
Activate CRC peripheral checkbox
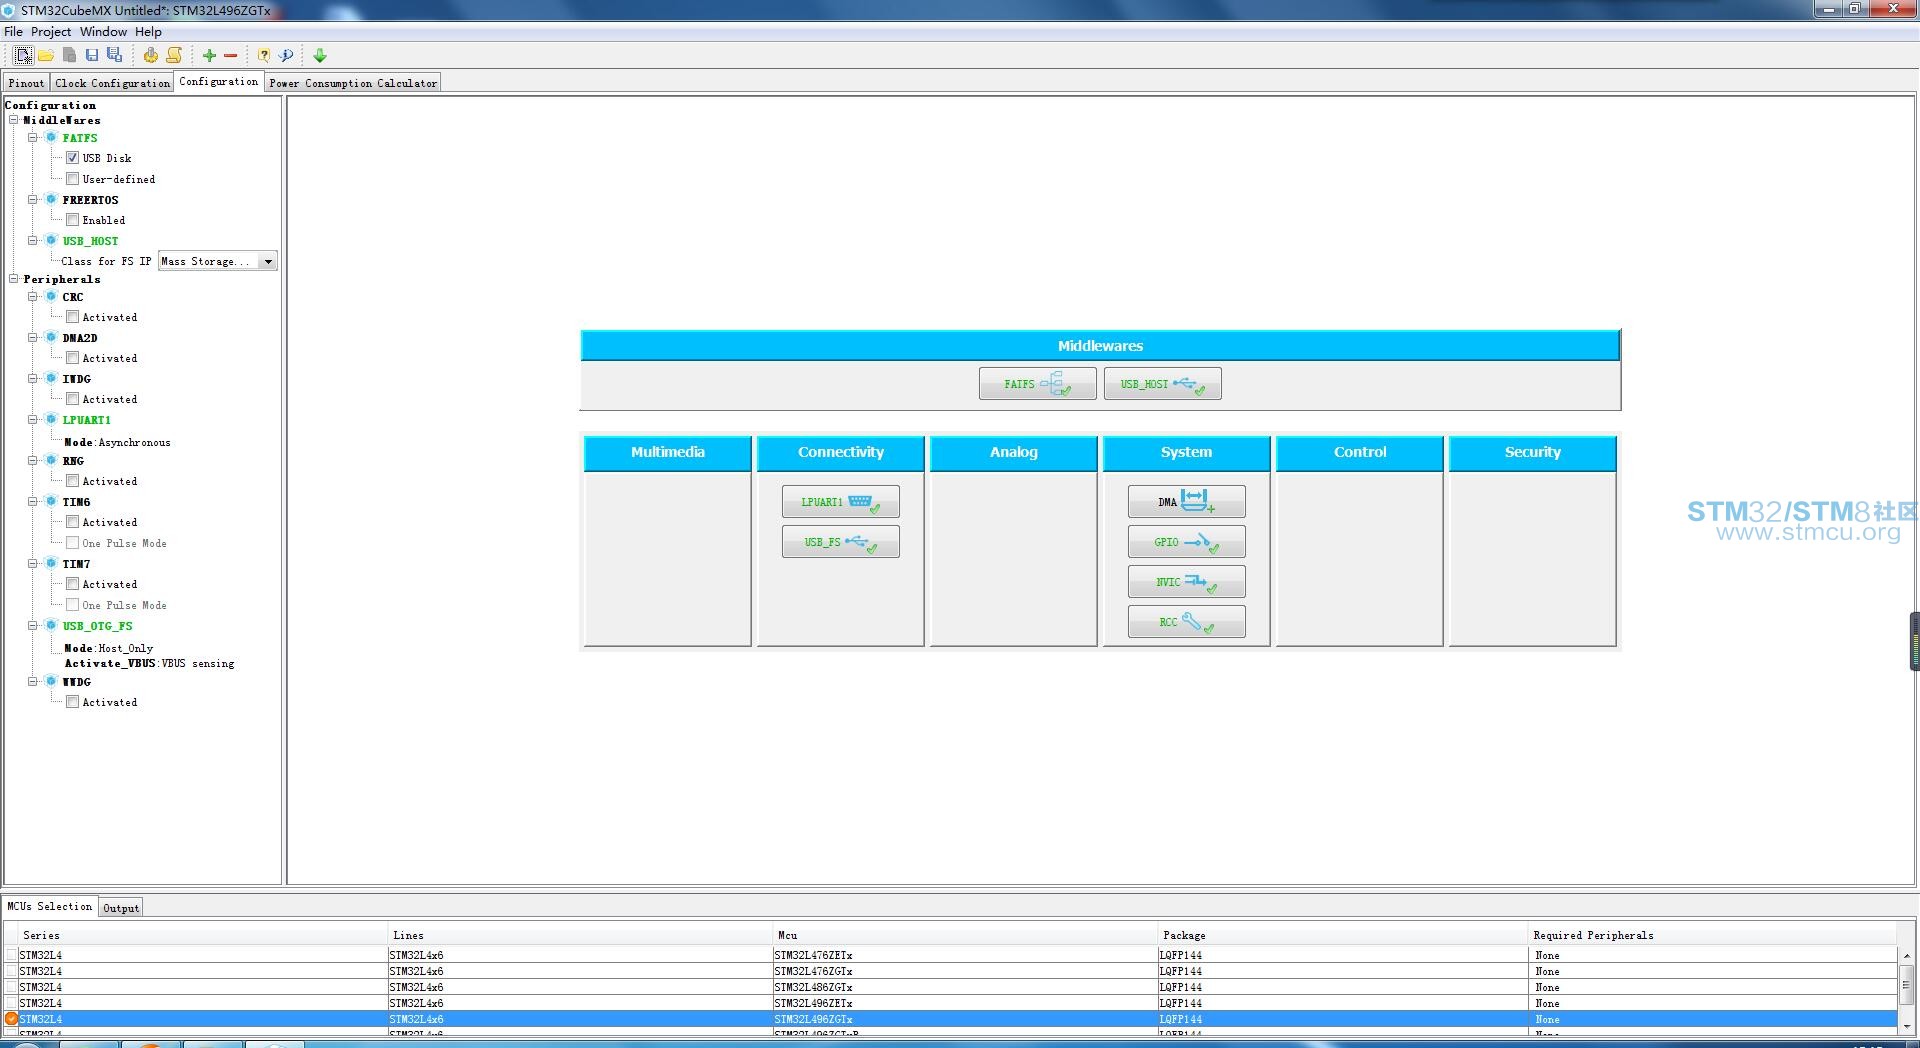72,317
